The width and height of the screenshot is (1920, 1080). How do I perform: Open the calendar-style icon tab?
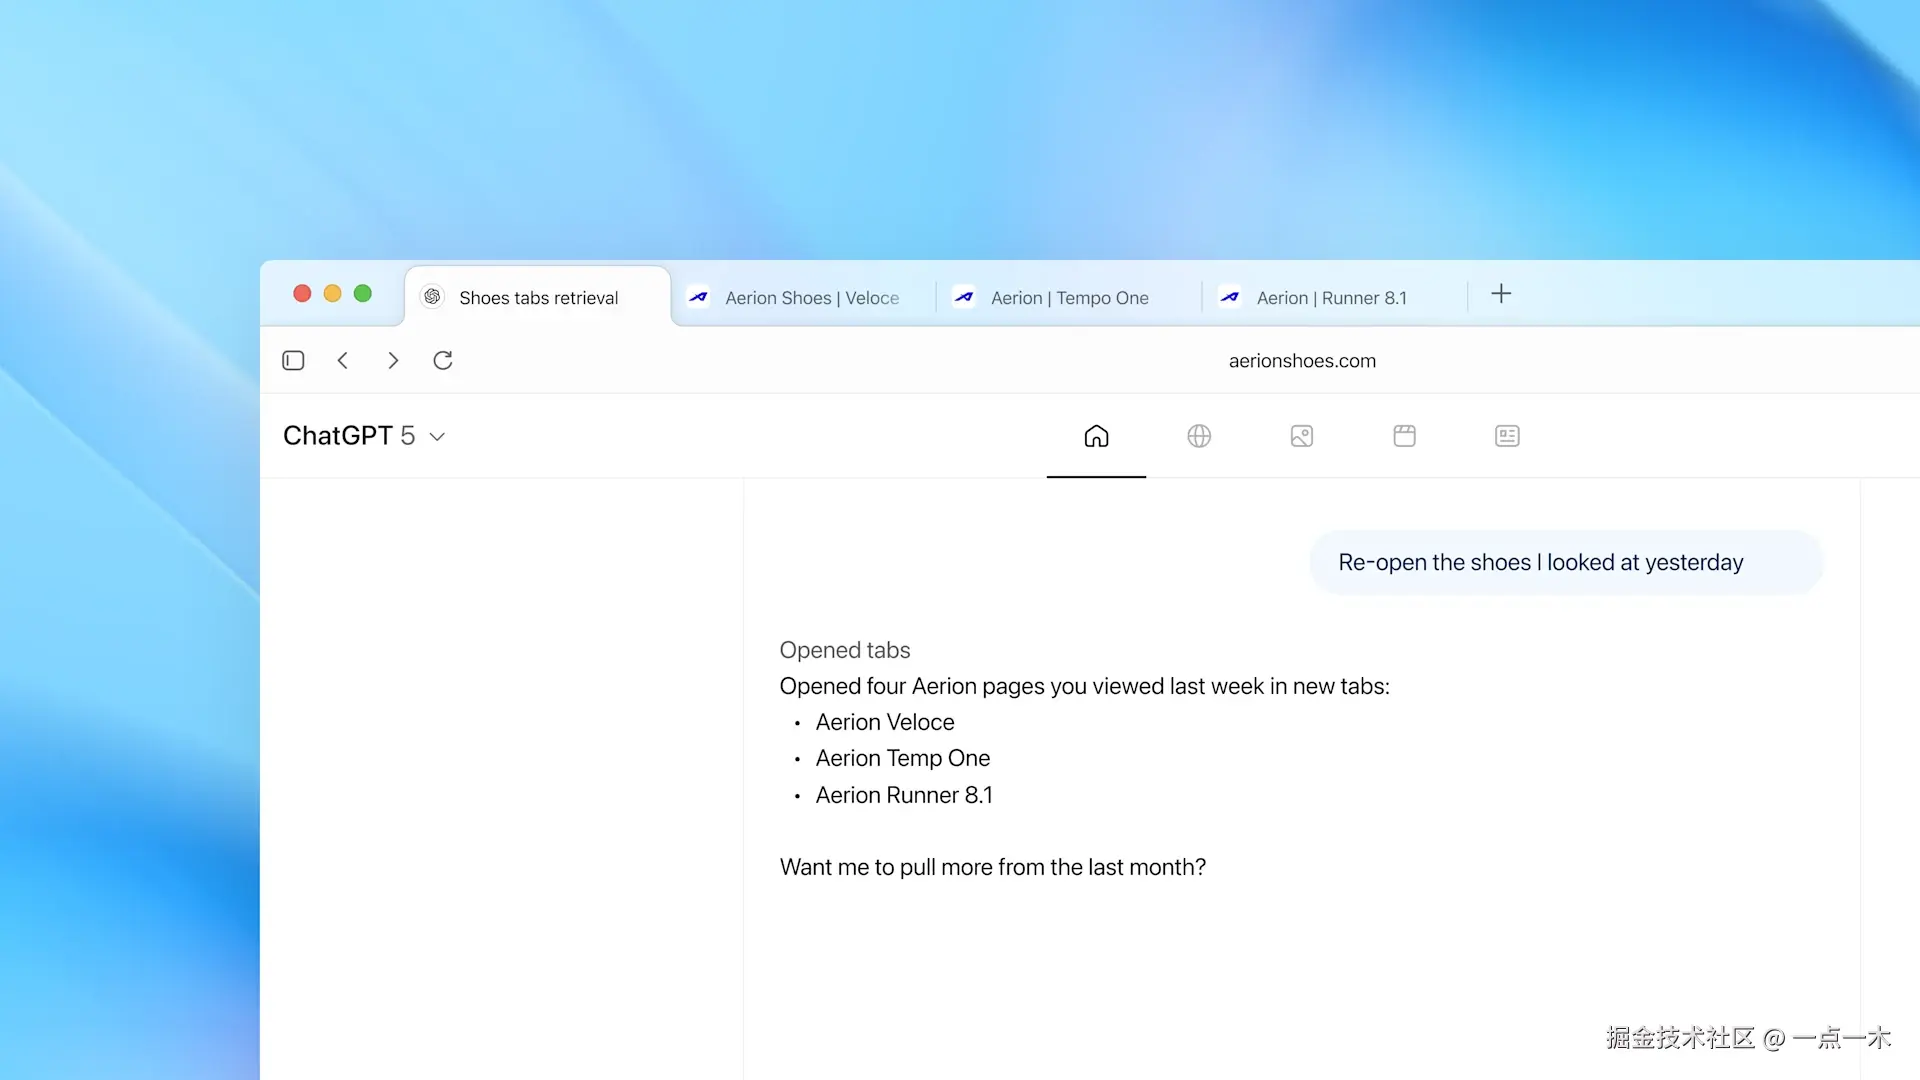point(1404,436)
